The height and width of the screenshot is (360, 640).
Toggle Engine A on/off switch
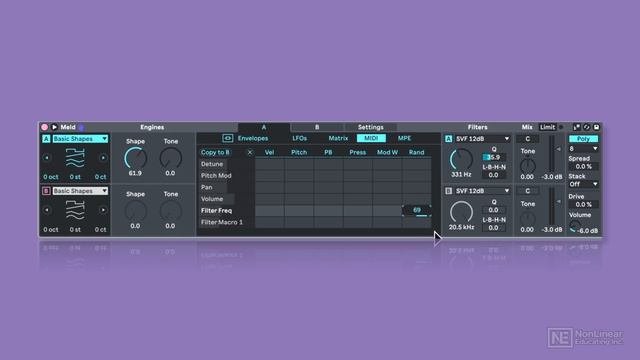pos(46,139)
